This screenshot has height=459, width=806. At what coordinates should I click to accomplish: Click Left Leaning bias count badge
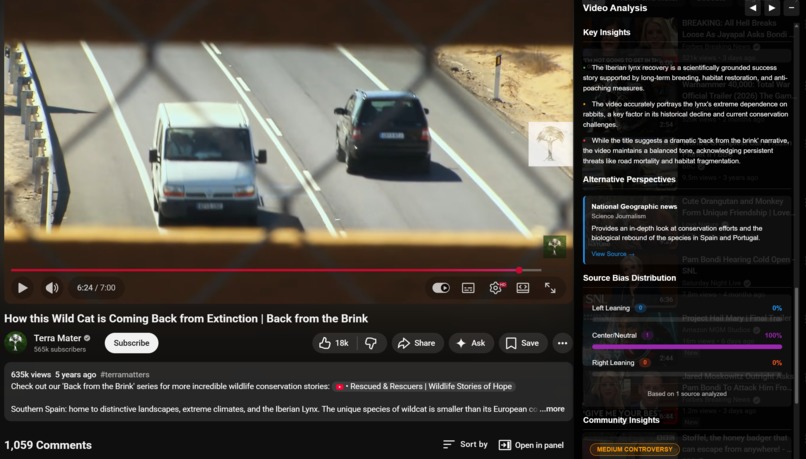pyautogui.click(x=640, y=308)
